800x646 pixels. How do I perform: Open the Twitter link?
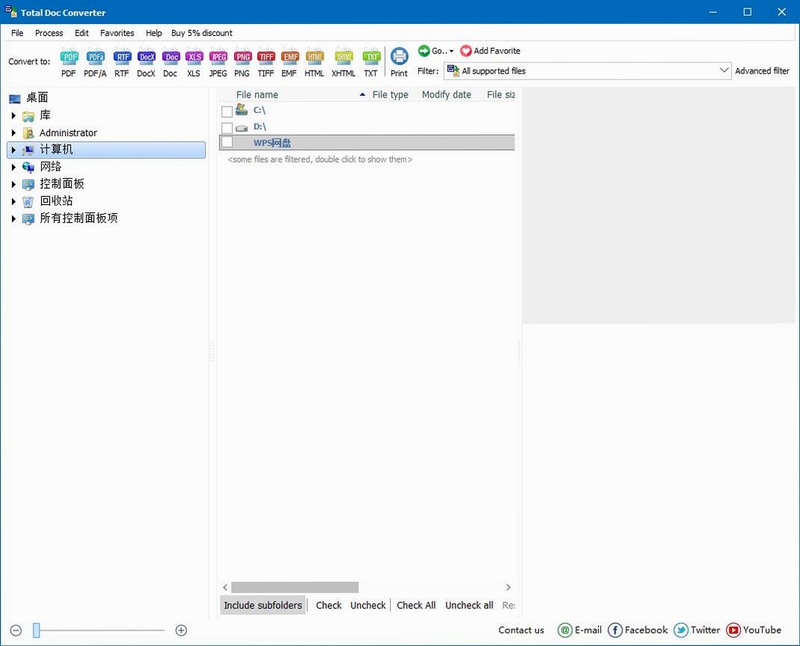pyautogui.click(x=697, y=630)
